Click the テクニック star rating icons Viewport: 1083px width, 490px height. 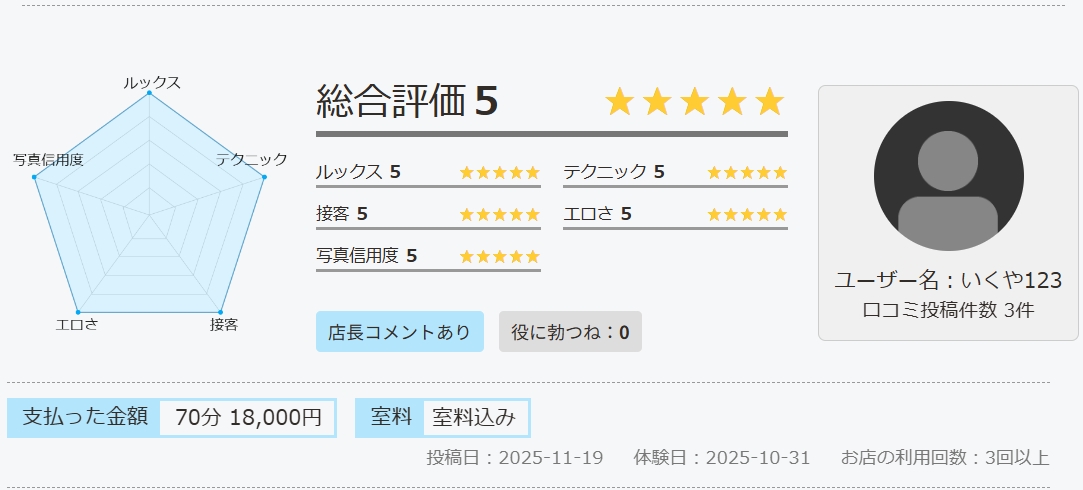747,172
